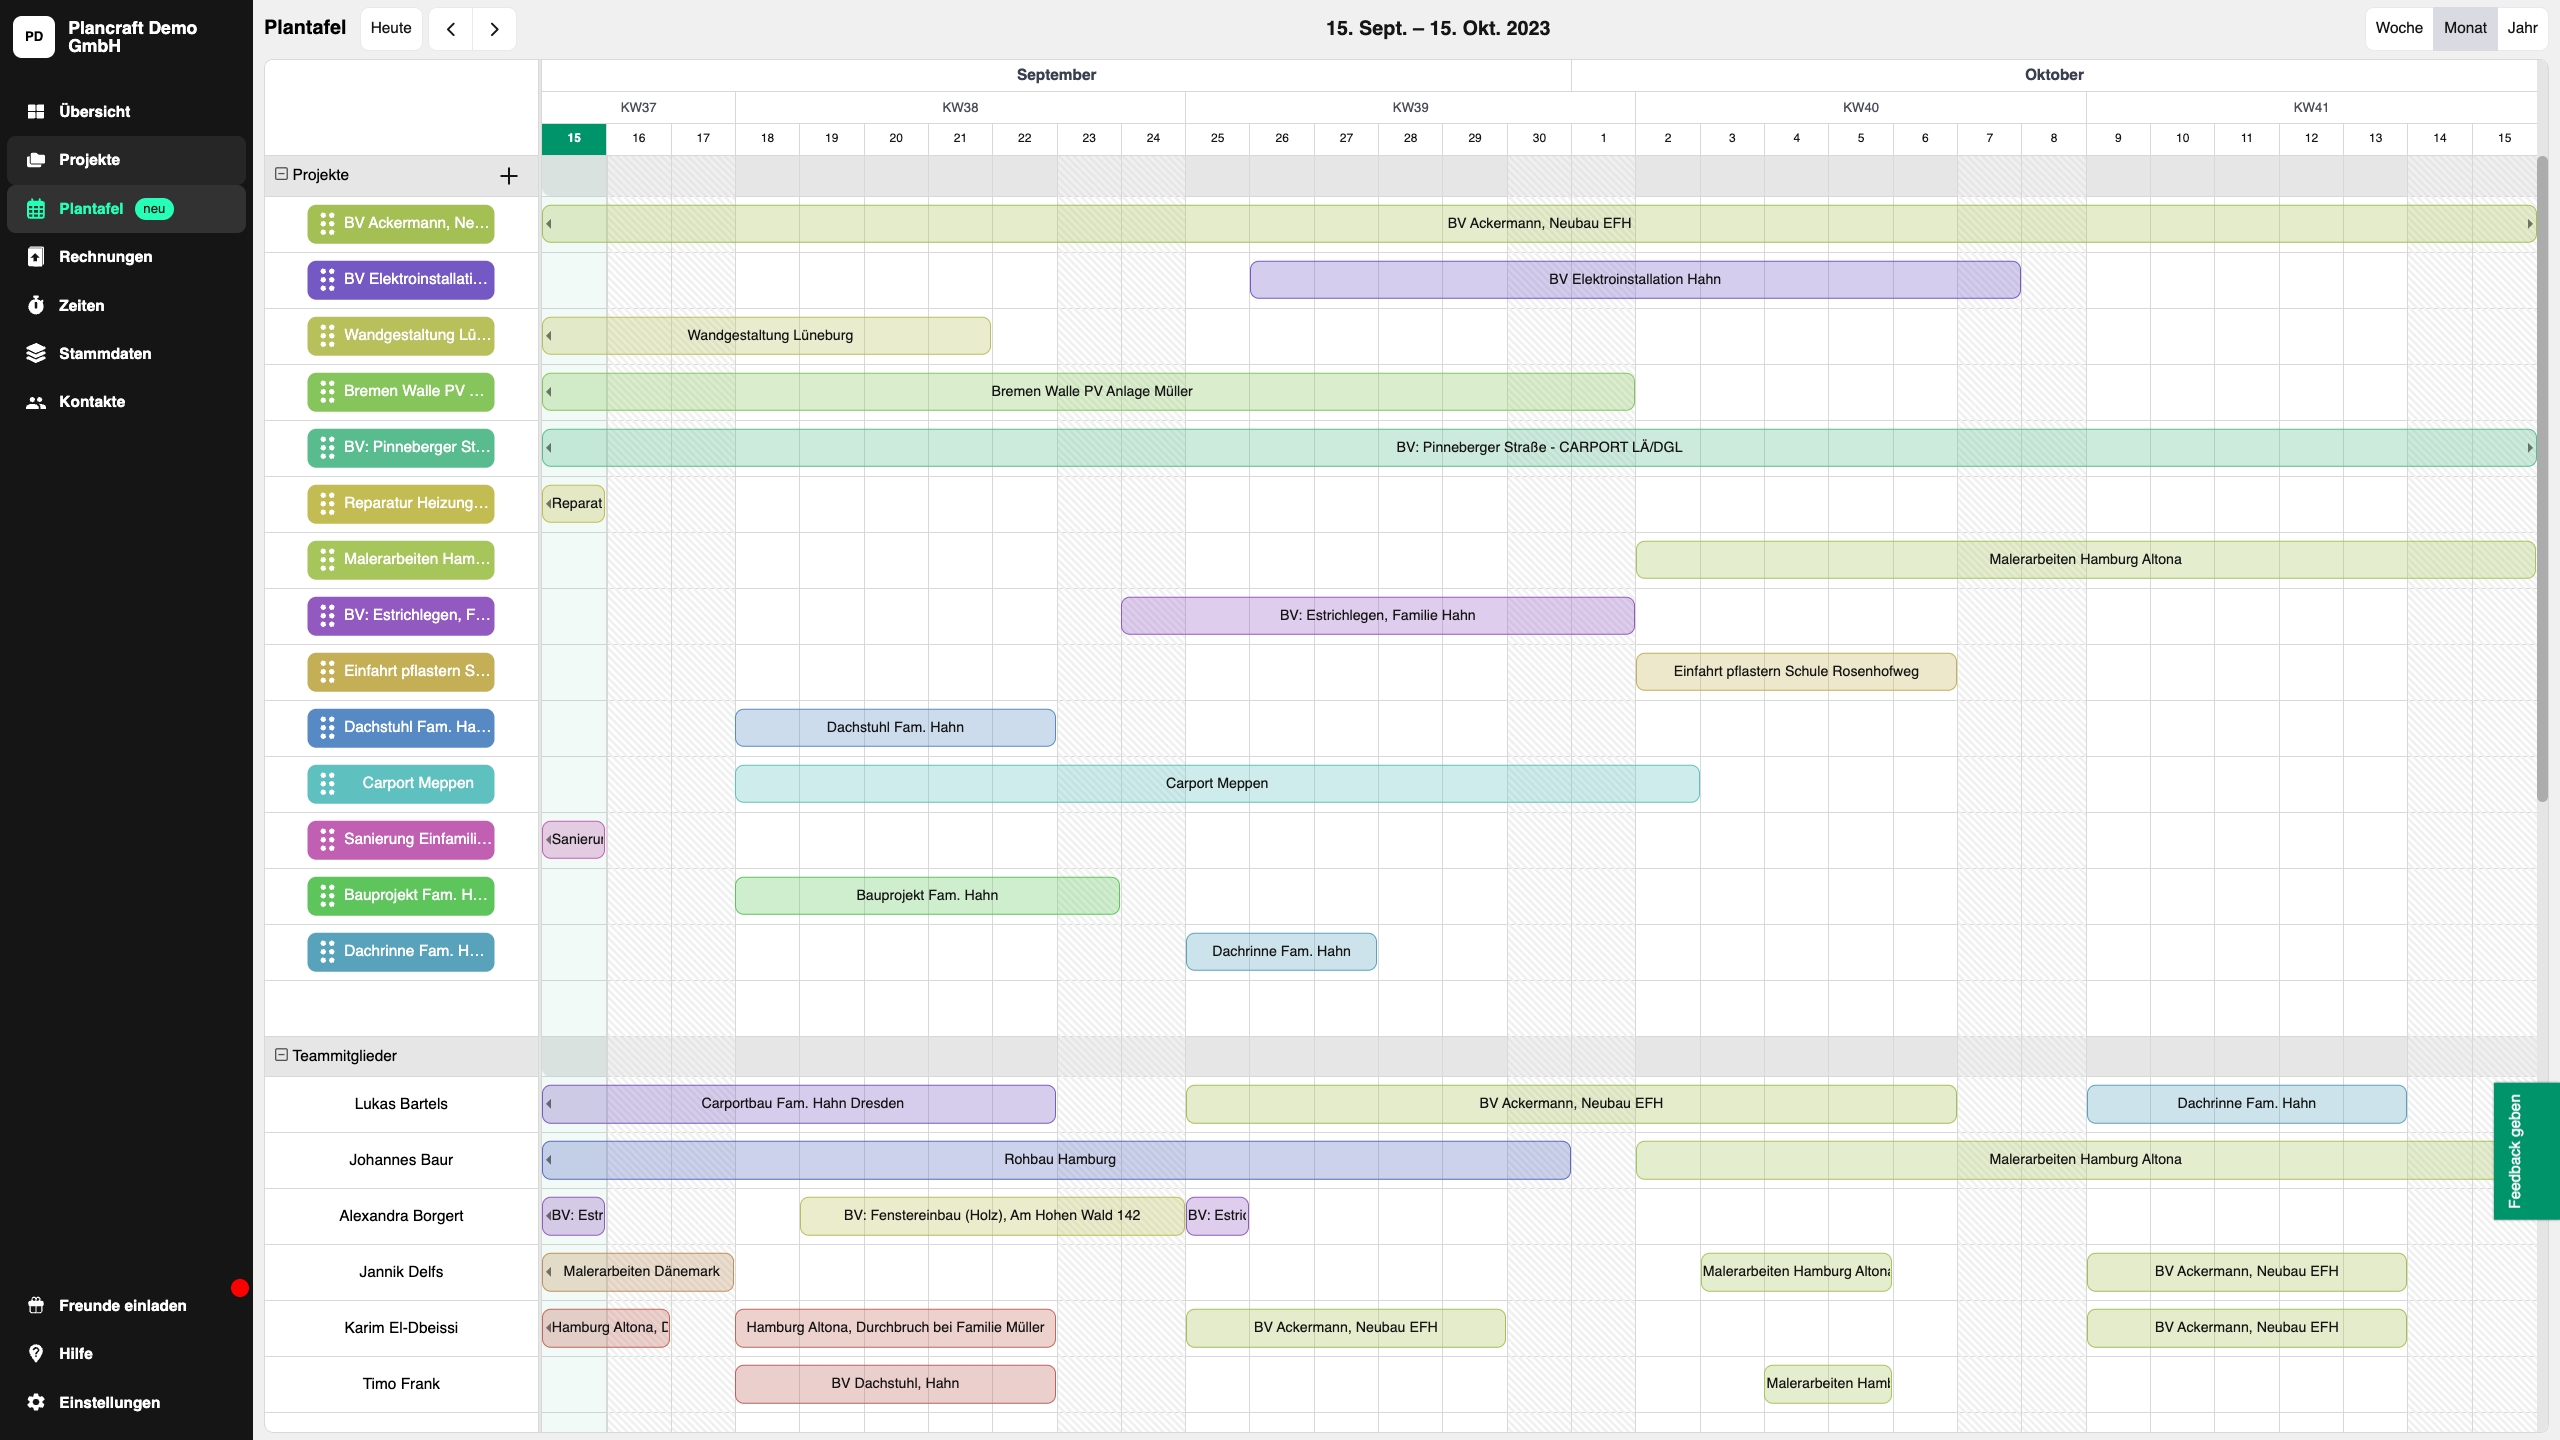
Task: Select Monat view tab
Action: click(x=2465, y=28)
